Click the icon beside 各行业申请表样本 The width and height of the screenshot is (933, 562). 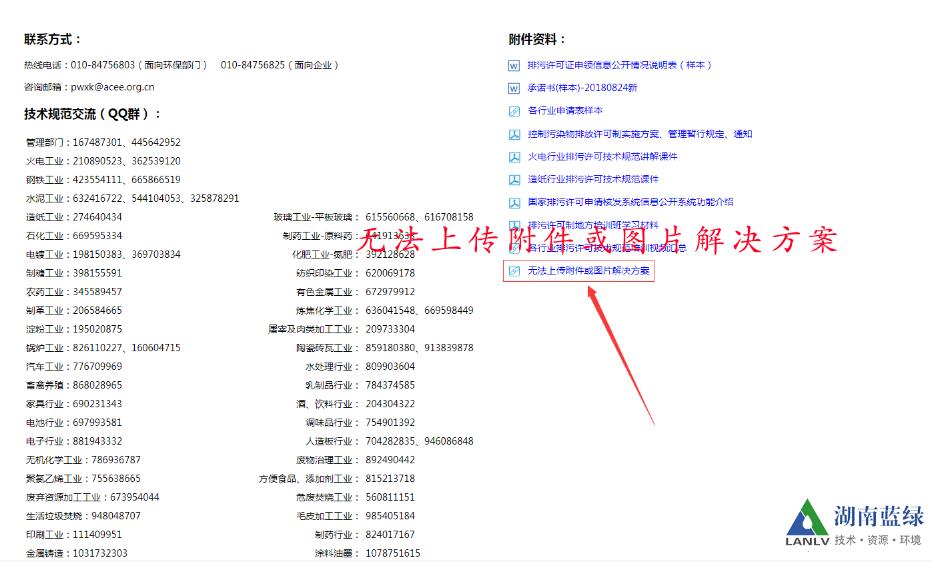pos(515,111)
